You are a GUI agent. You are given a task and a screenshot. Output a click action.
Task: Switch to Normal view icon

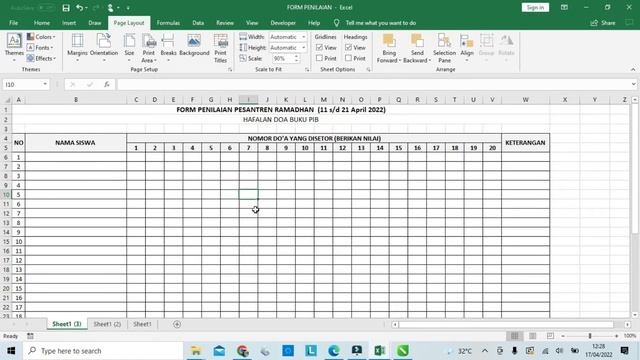(515, 336)
